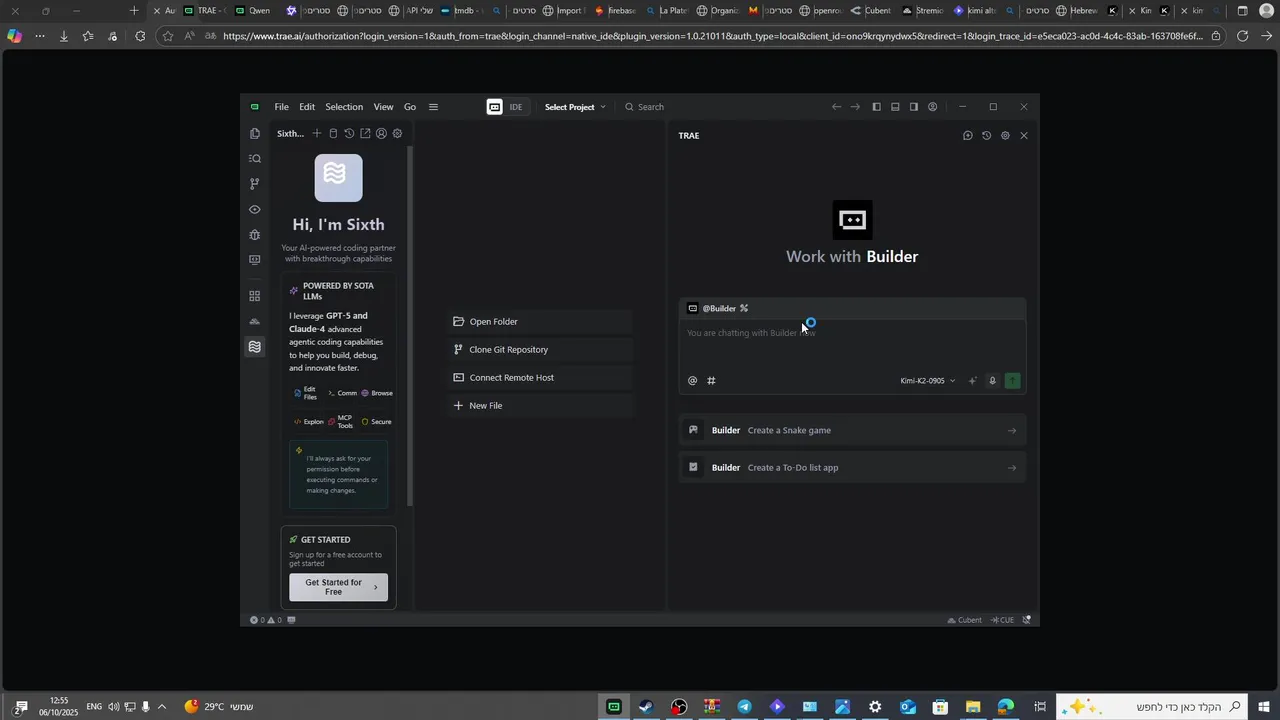Open Sixth database storage icon
This screenshot has width=1280, height=720.
(333, 134)
